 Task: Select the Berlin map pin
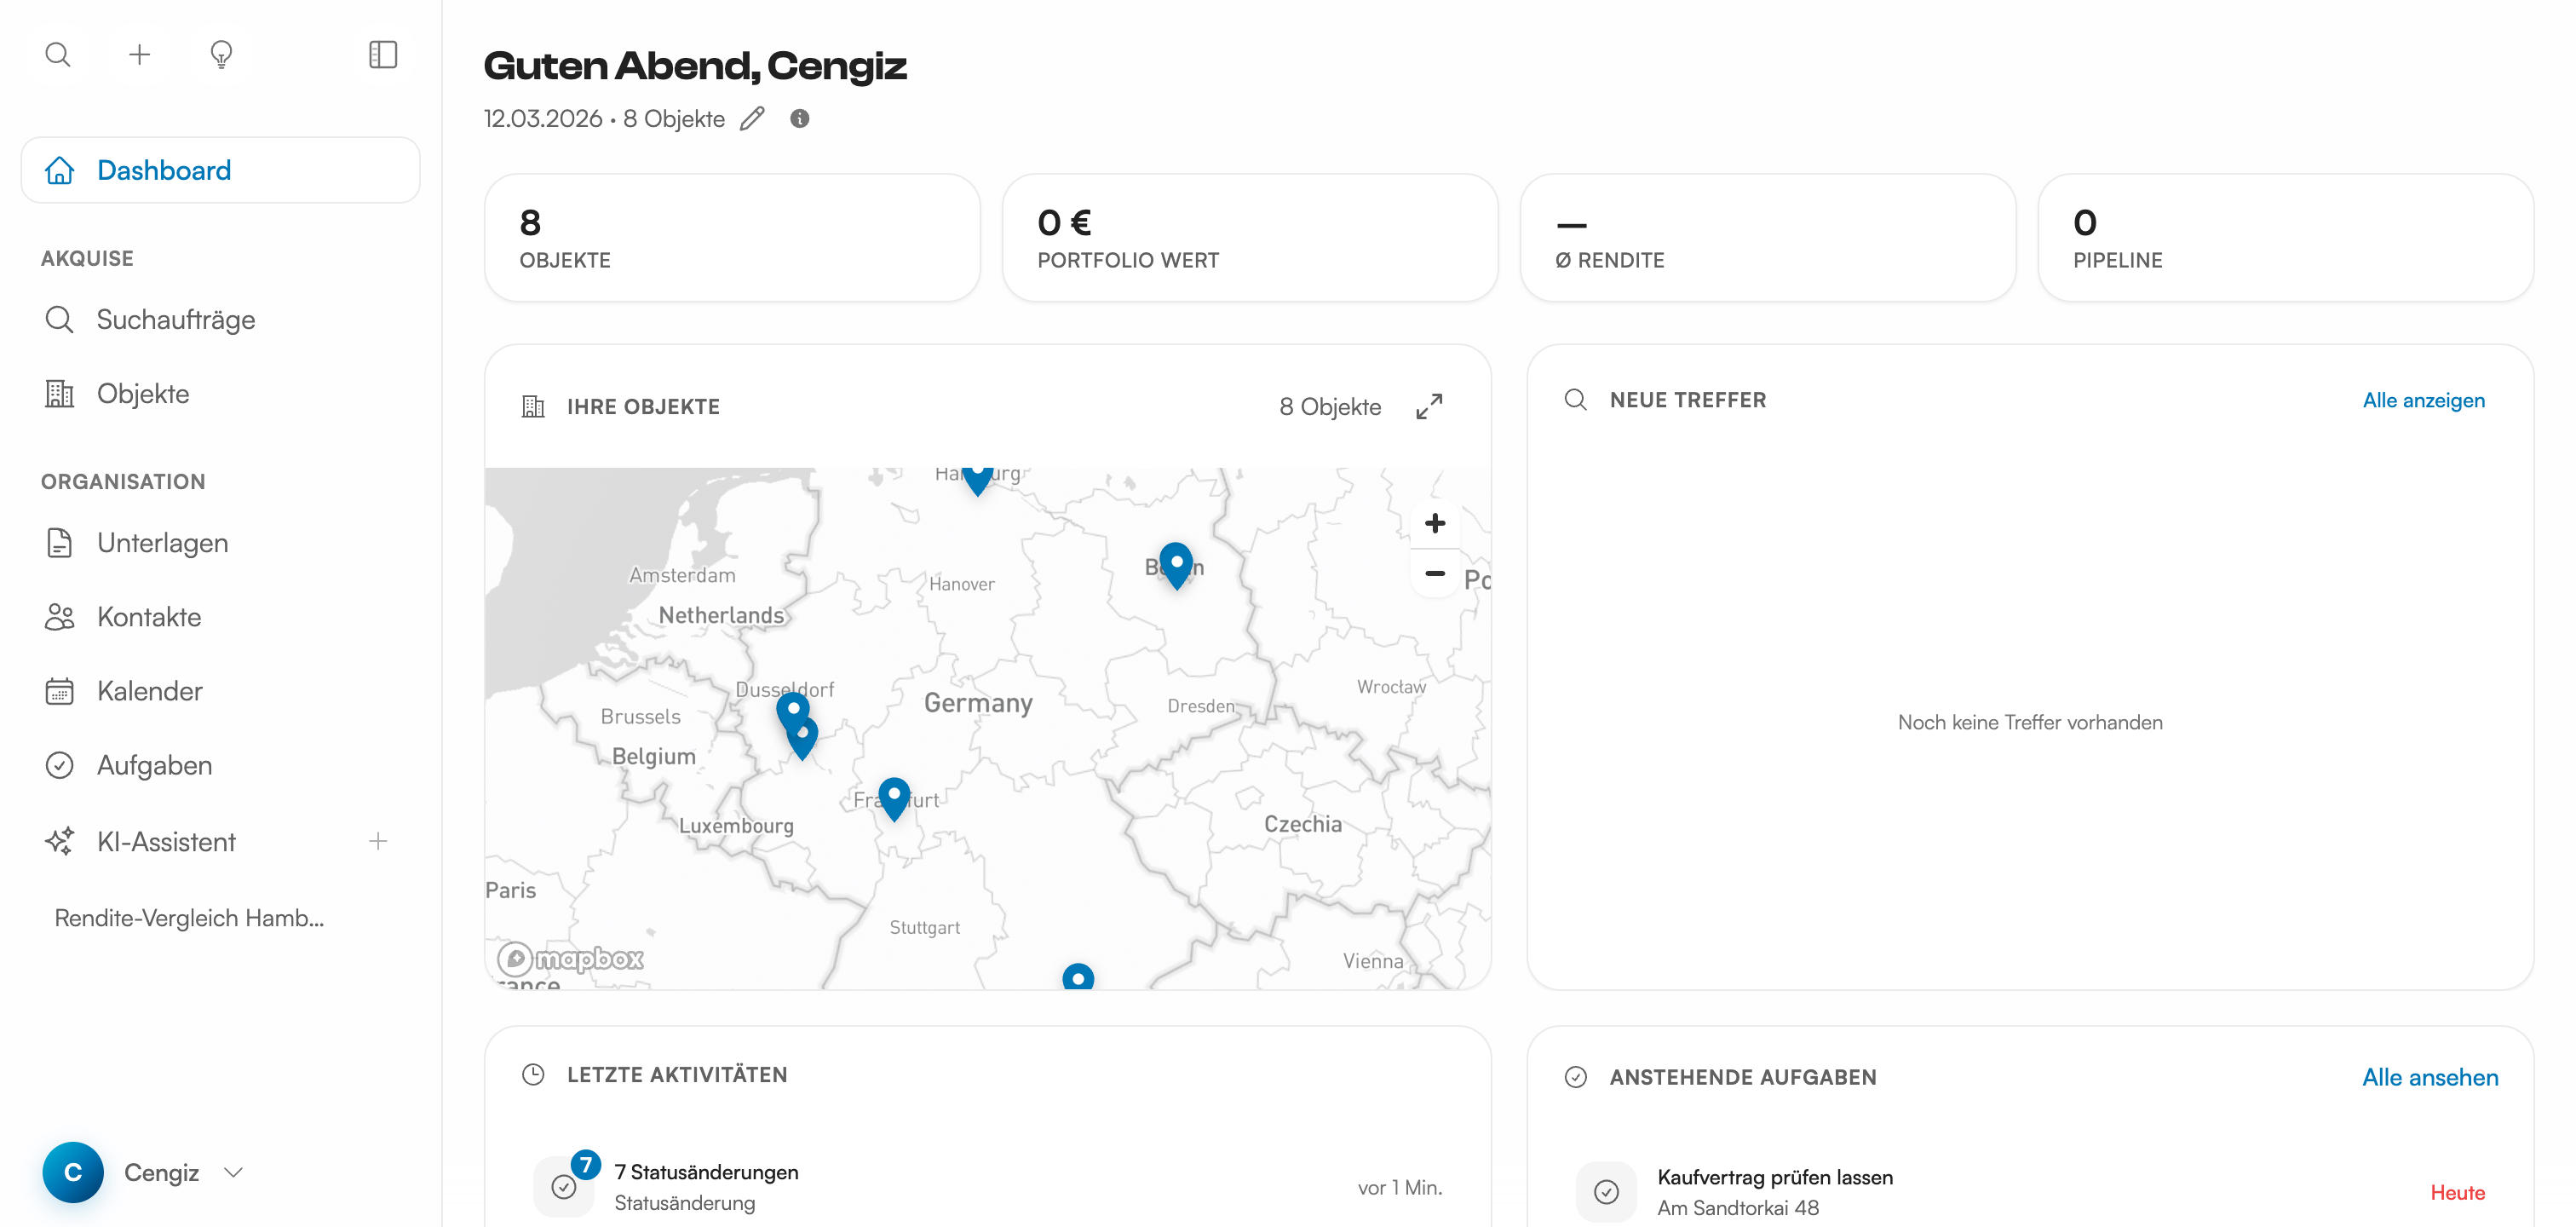click(1176, 562)
